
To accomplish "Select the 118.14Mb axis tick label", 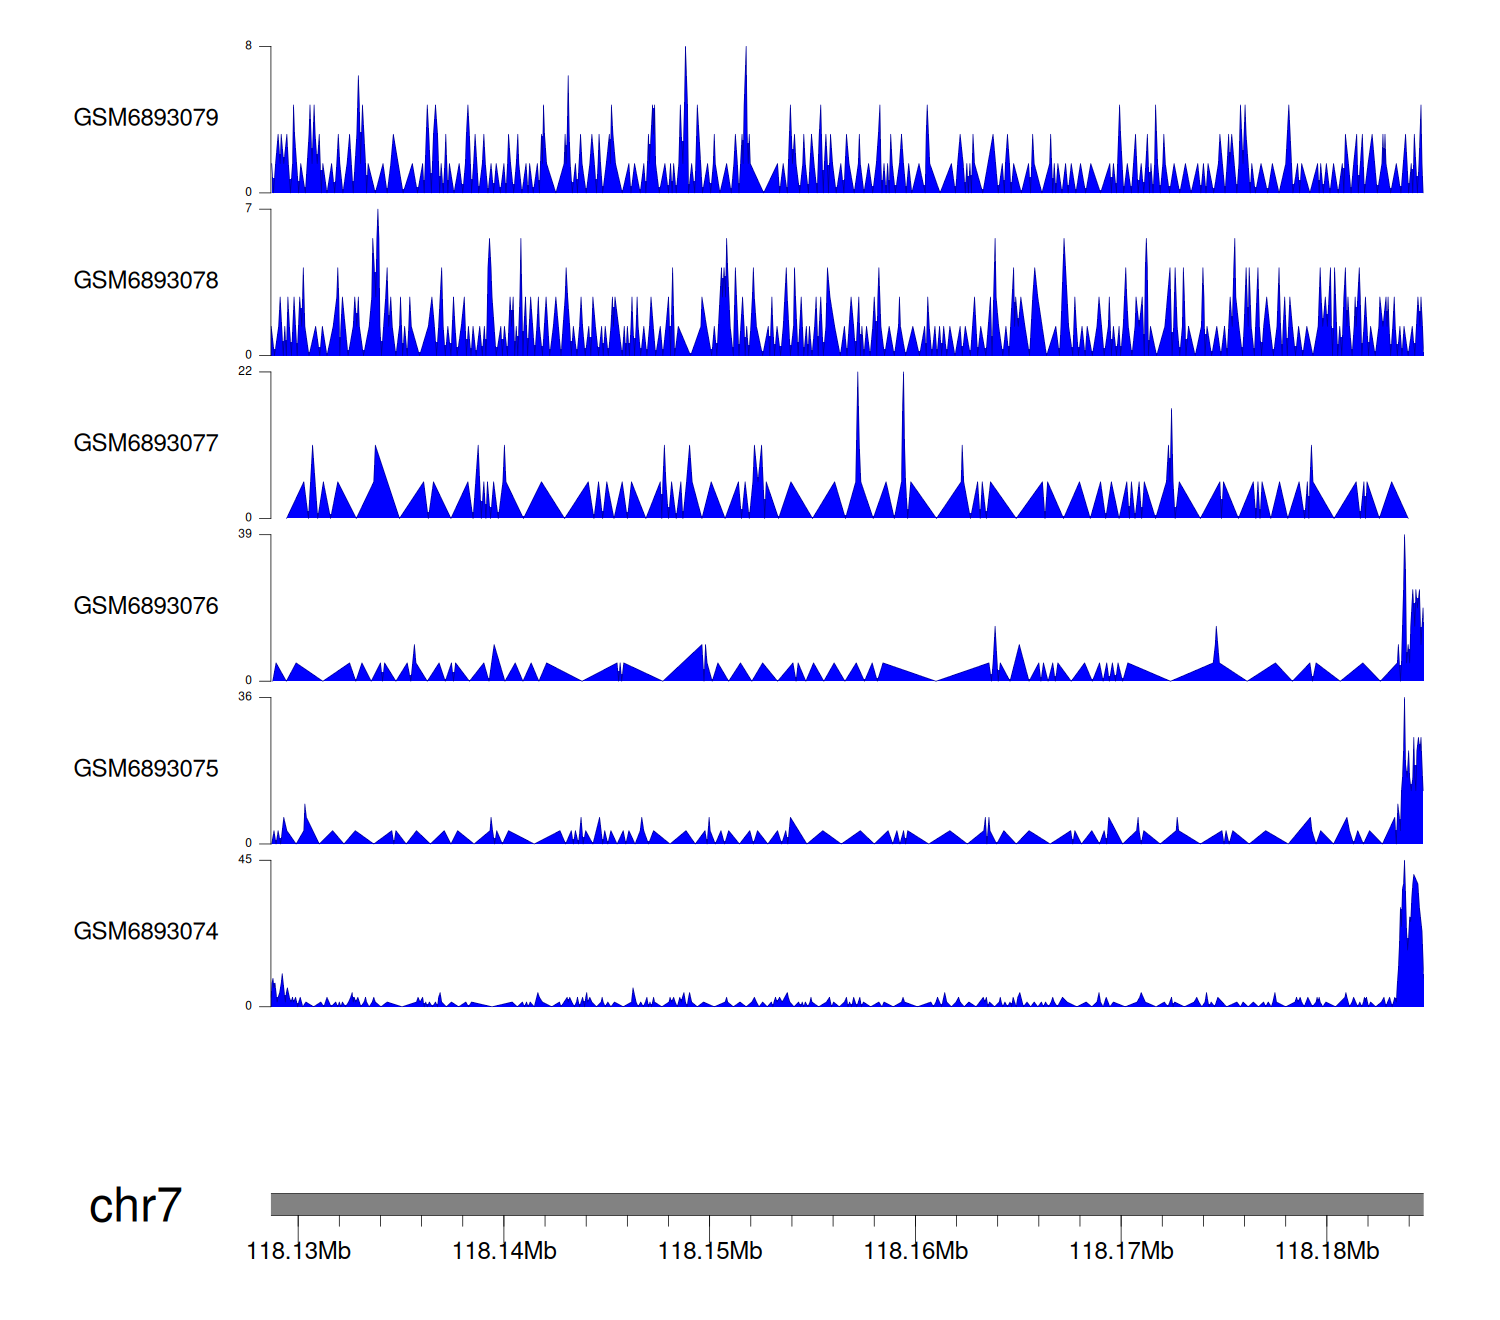I will click(x=504, y=1252).
